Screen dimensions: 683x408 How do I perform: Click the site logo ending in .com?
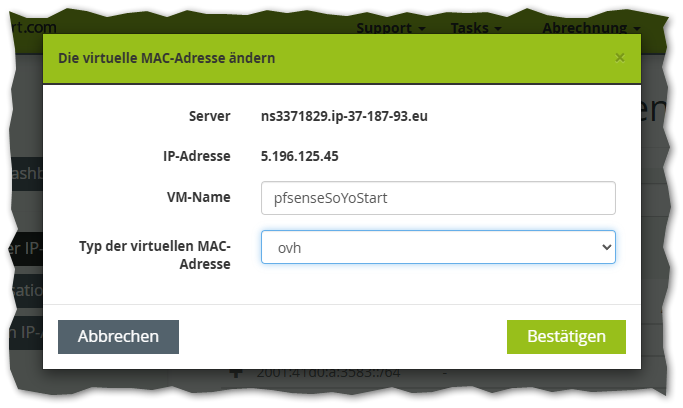[x=28, y=28]
